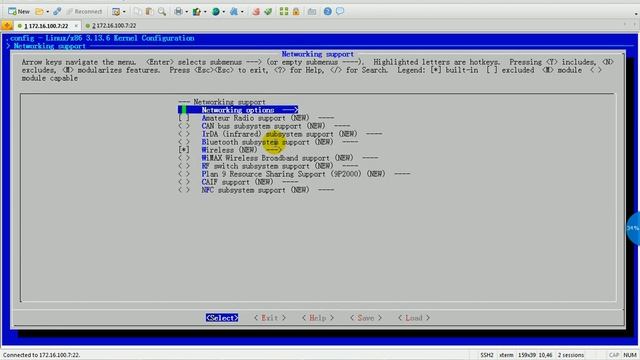640x360 pixels.
Task: Click the CAP indicator in status bar
Action: [613, 355]
